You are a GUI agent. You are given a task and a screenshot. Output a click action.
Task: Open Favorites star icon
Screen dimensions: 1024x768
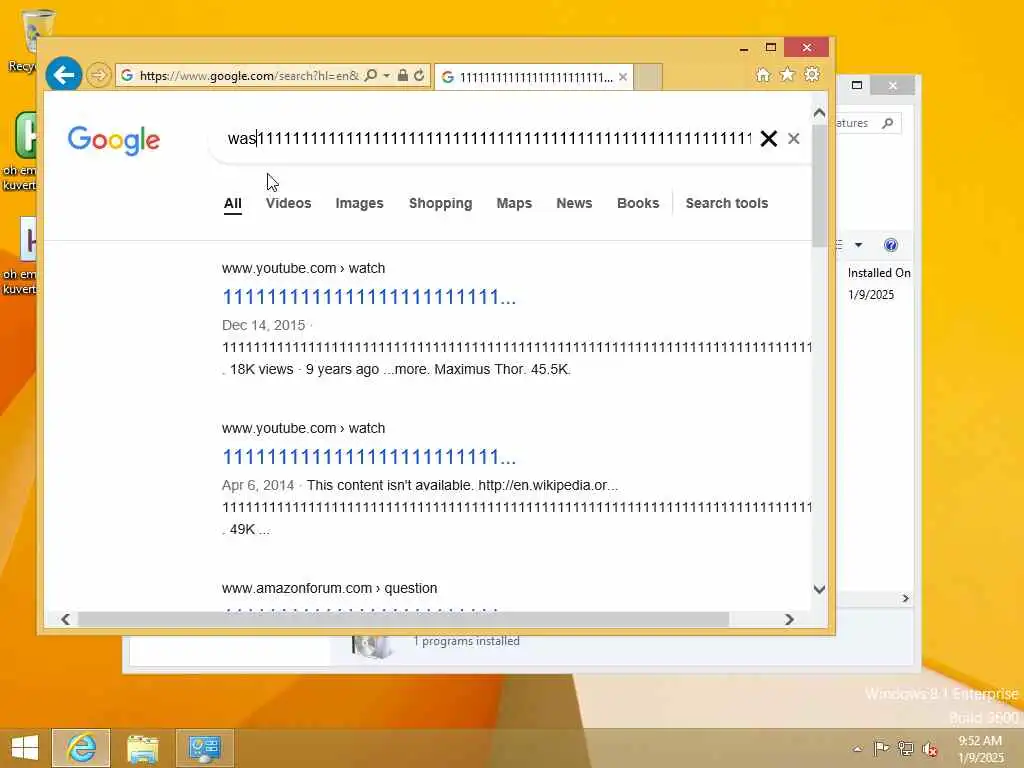787,74
